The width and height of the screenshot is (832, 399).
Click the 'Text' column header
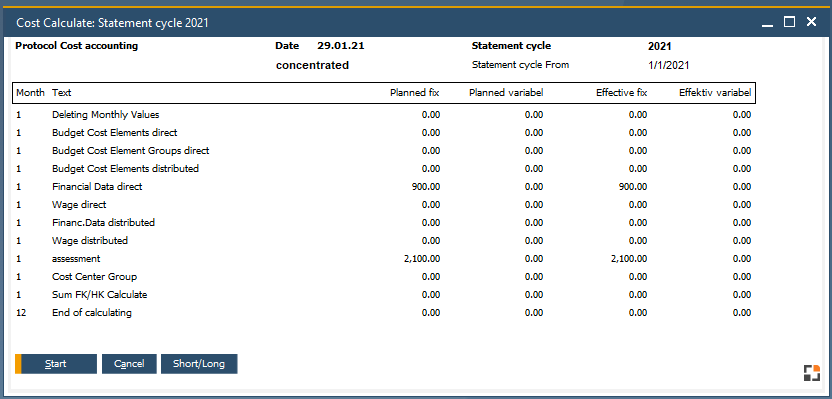[x=62, y=93]
